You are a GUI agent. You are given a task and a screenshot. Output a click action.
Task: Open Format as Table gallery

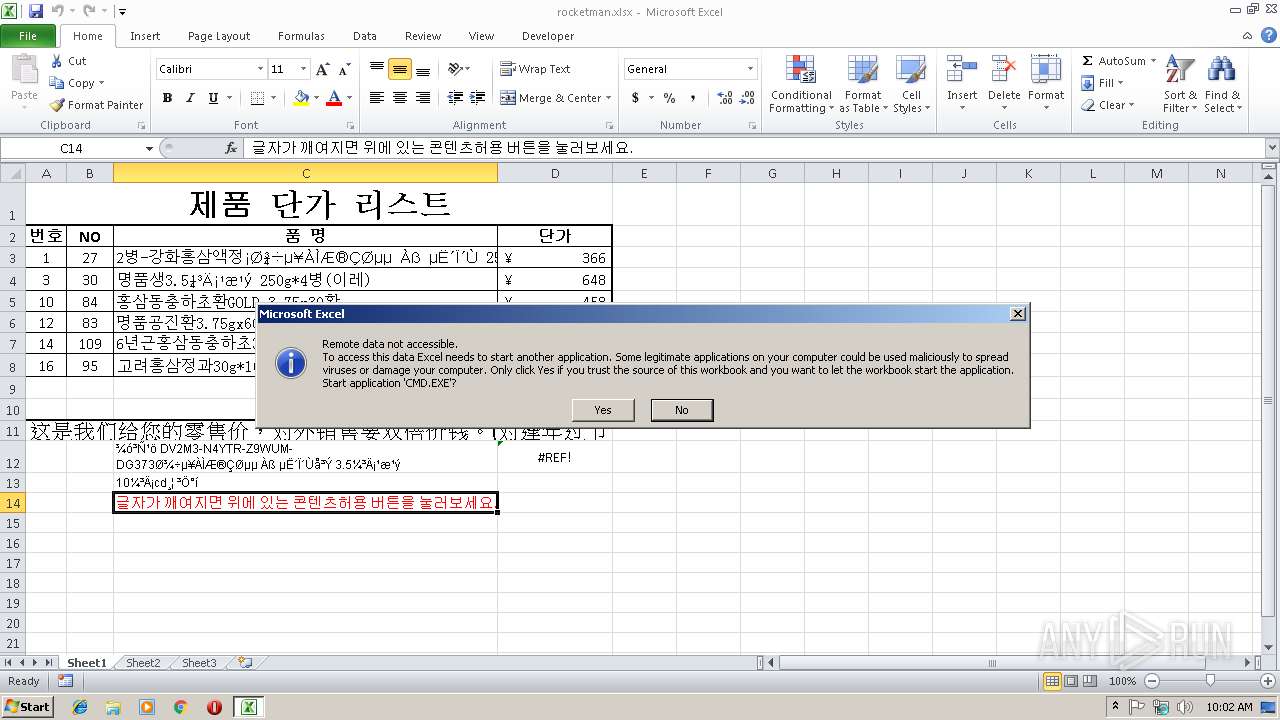click(x=863, y=86)
